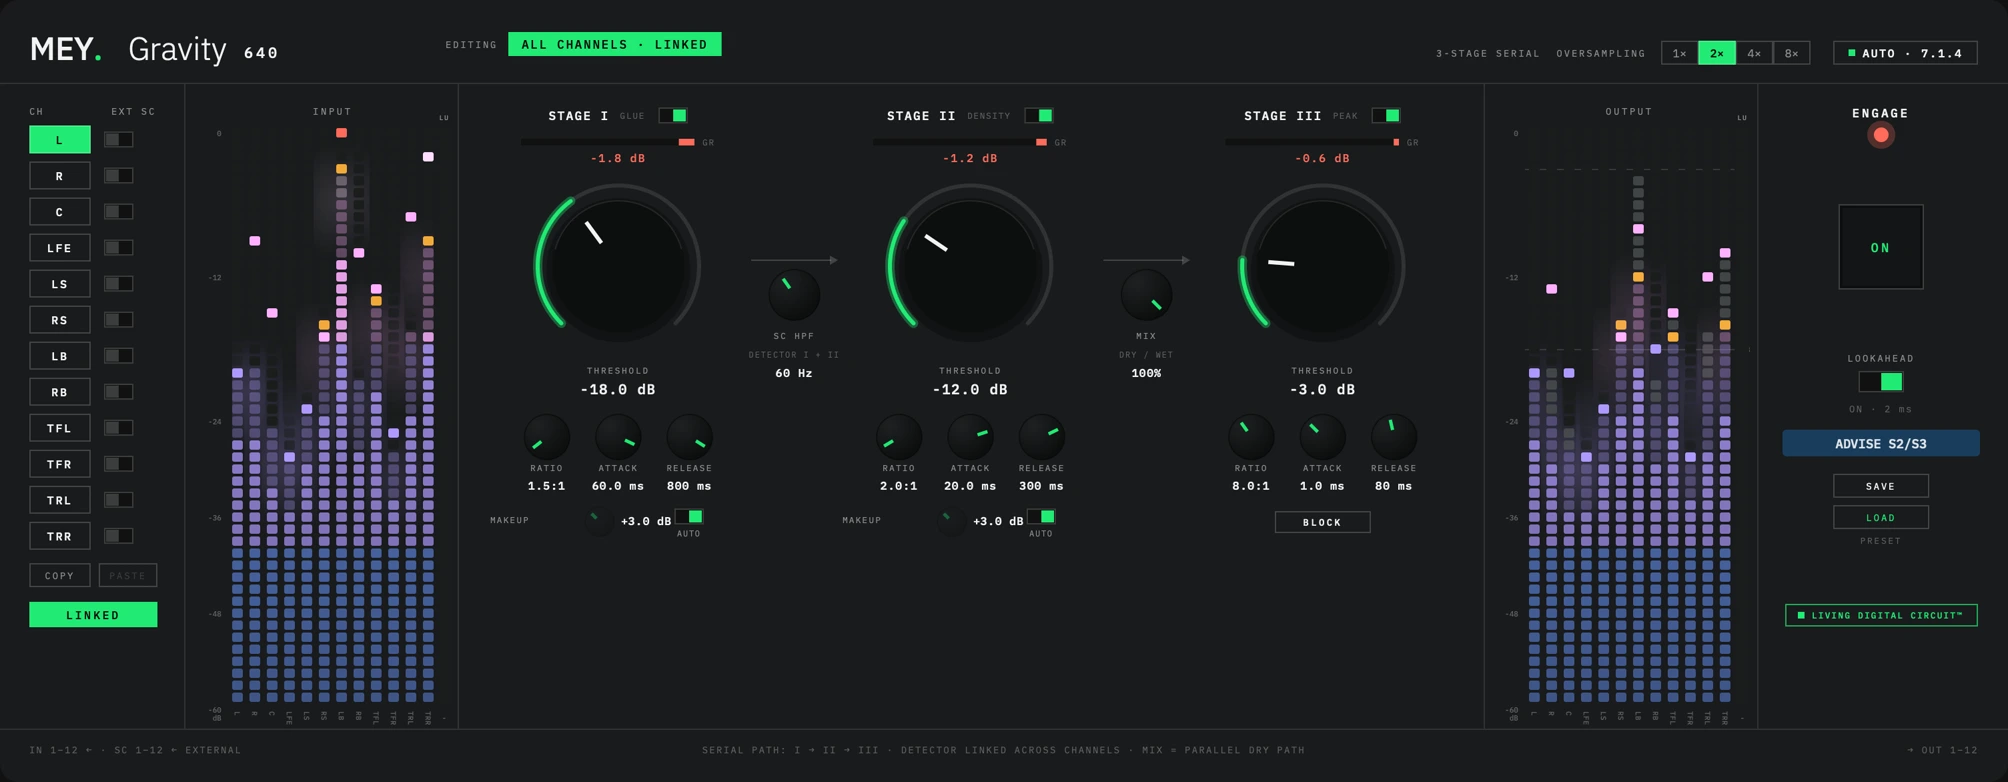Click the ALL CHANNELS · LINKED editing label
2008x782 pixels.
614,44
